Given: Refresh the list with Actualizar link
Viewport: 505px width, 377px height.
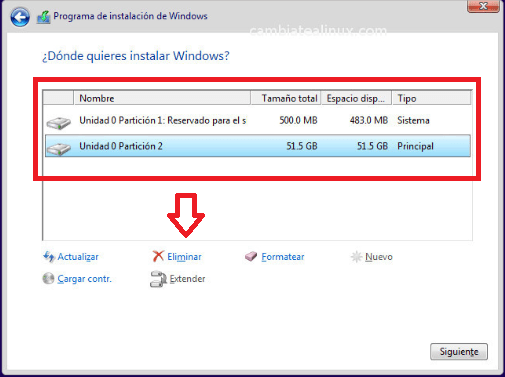Looking at the screenshot, I should (78, 257).
